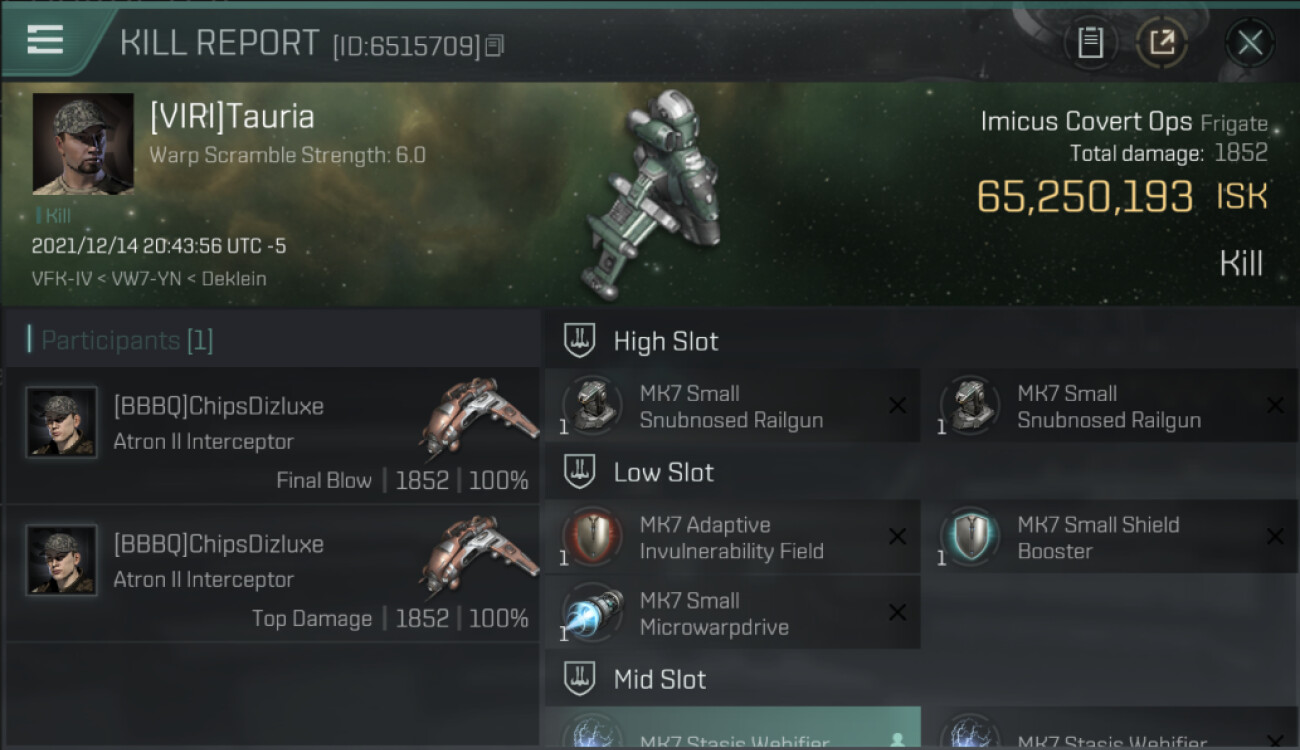Select the highlighted MK7 Stasis Webifier row
1300x750 pixels.
[732, 729]
